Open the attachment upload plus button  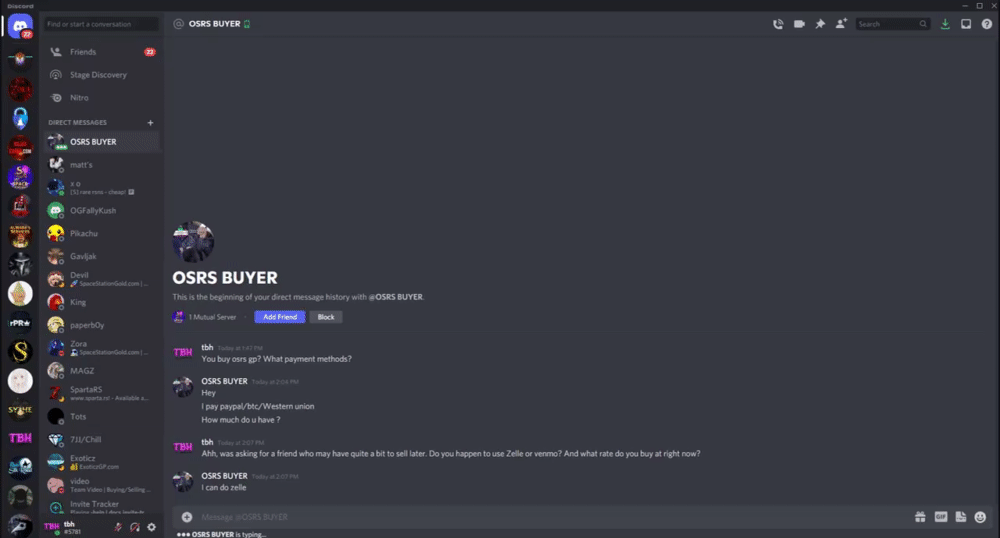[x=187, y=517]
